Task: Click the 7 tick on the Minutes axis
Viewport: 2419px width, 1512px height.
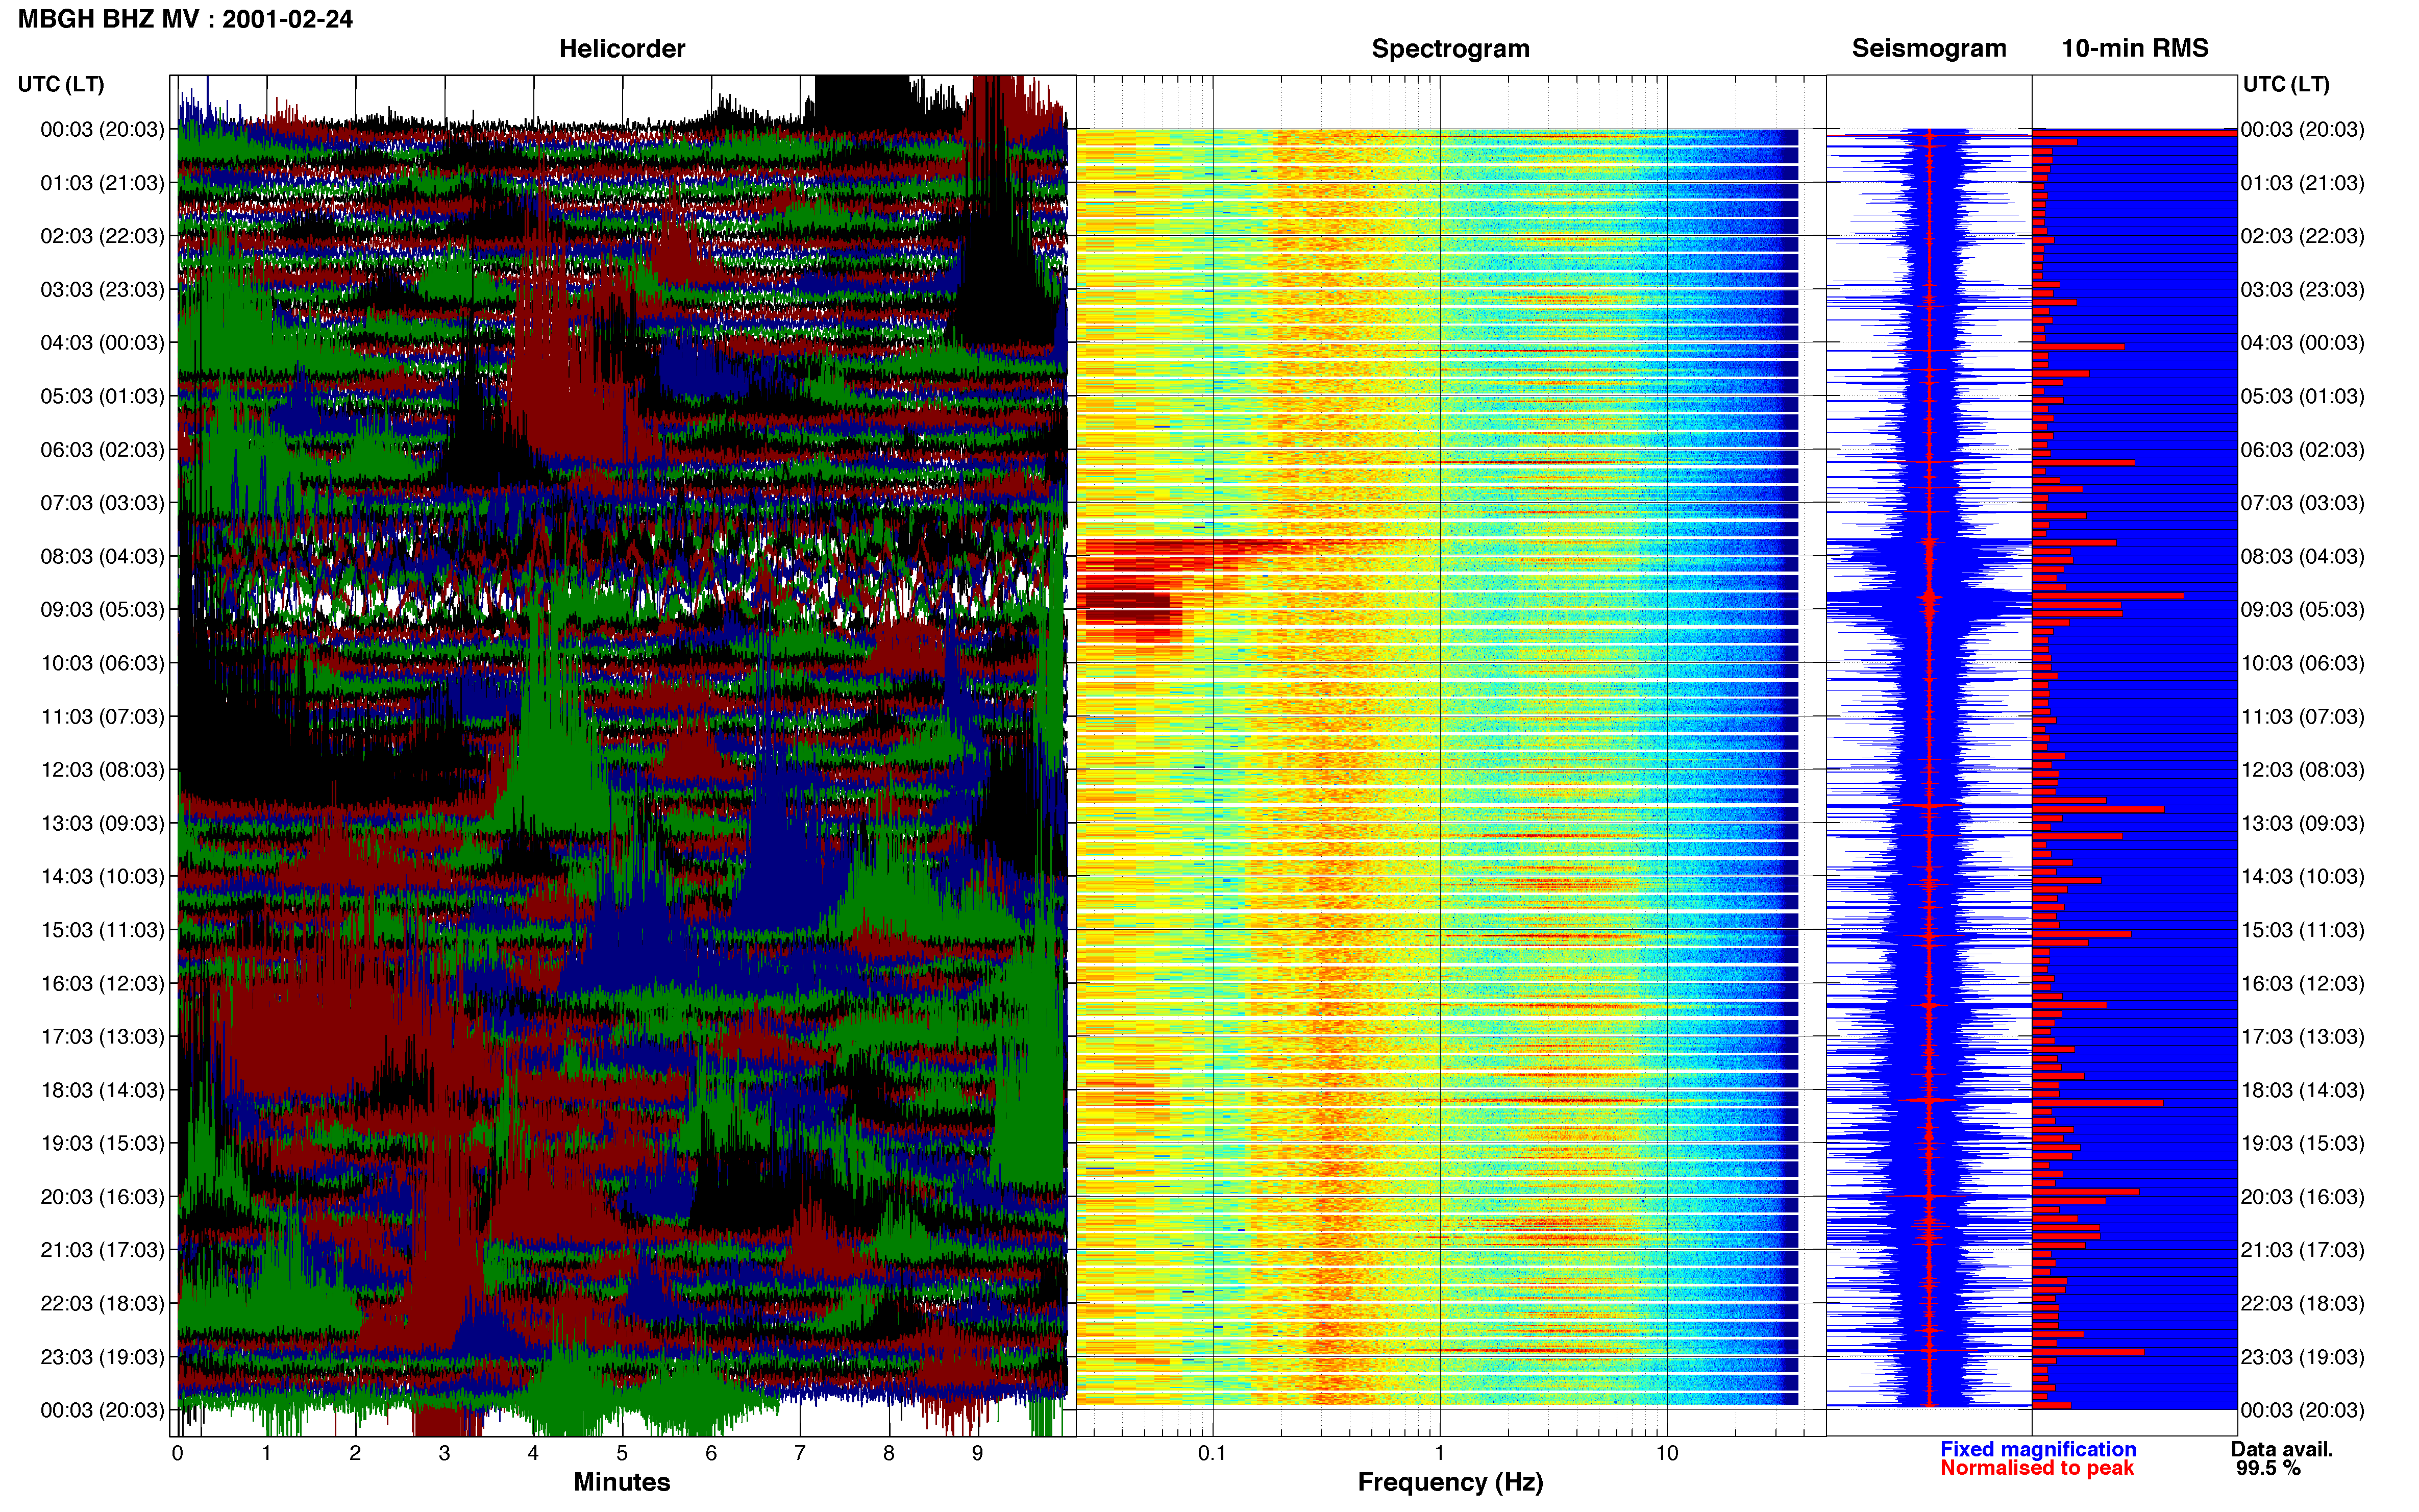Action: (800, 1453)
